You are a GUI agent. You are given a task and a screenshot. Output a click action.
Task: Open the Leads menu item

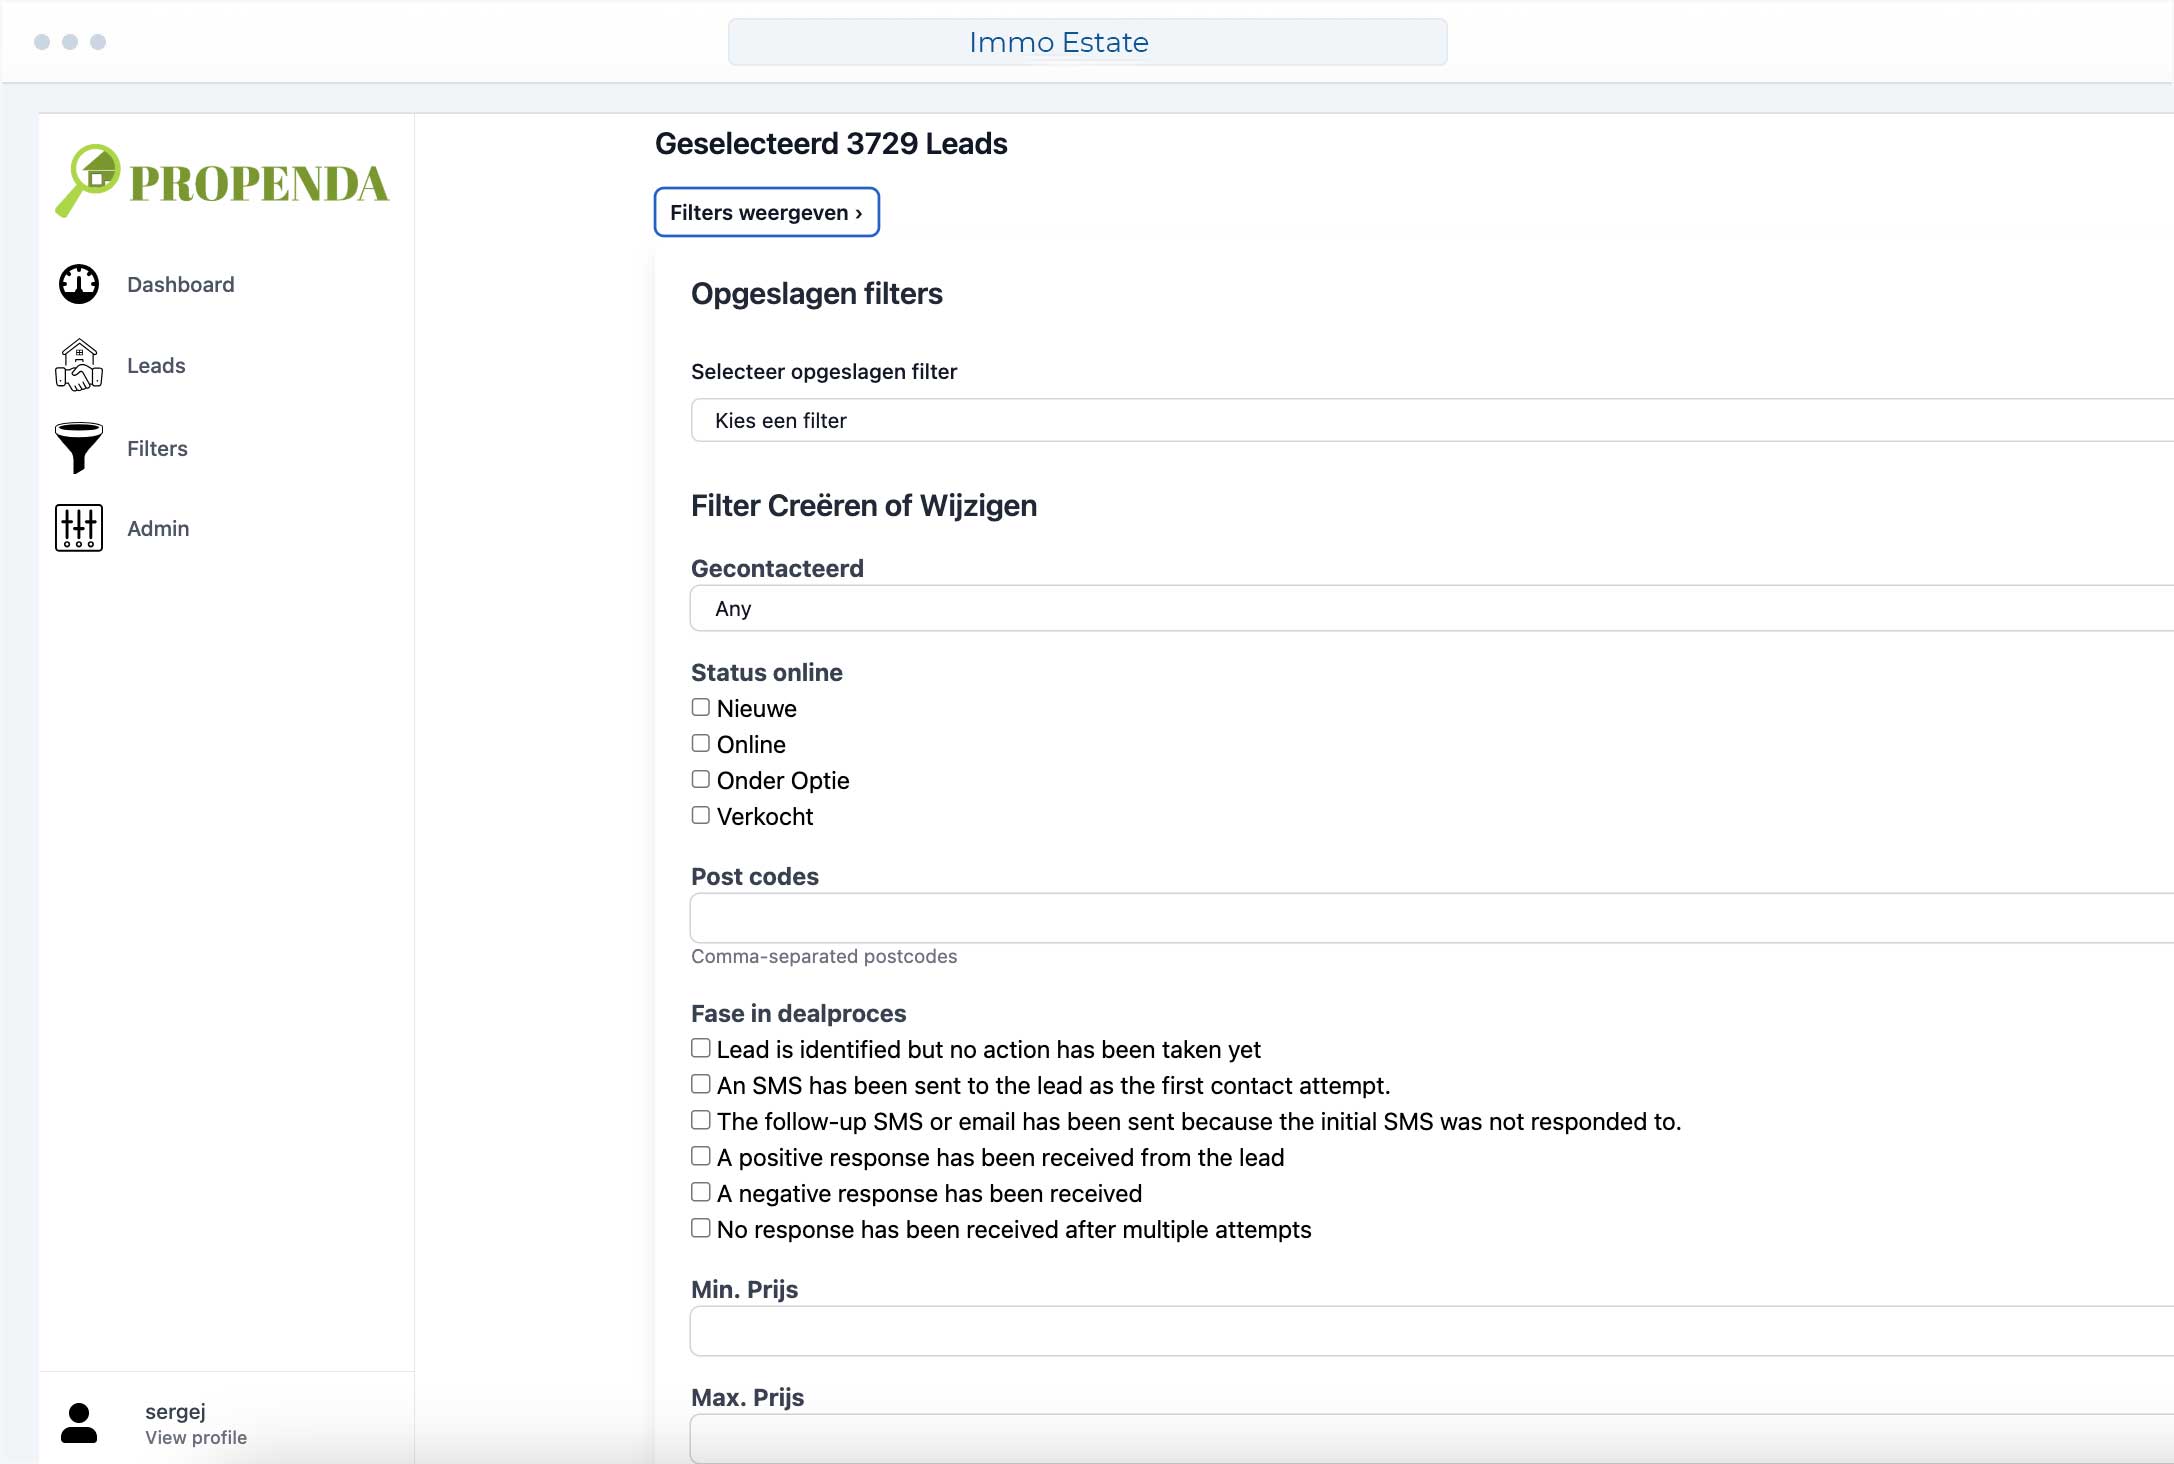tap(156, 365)
